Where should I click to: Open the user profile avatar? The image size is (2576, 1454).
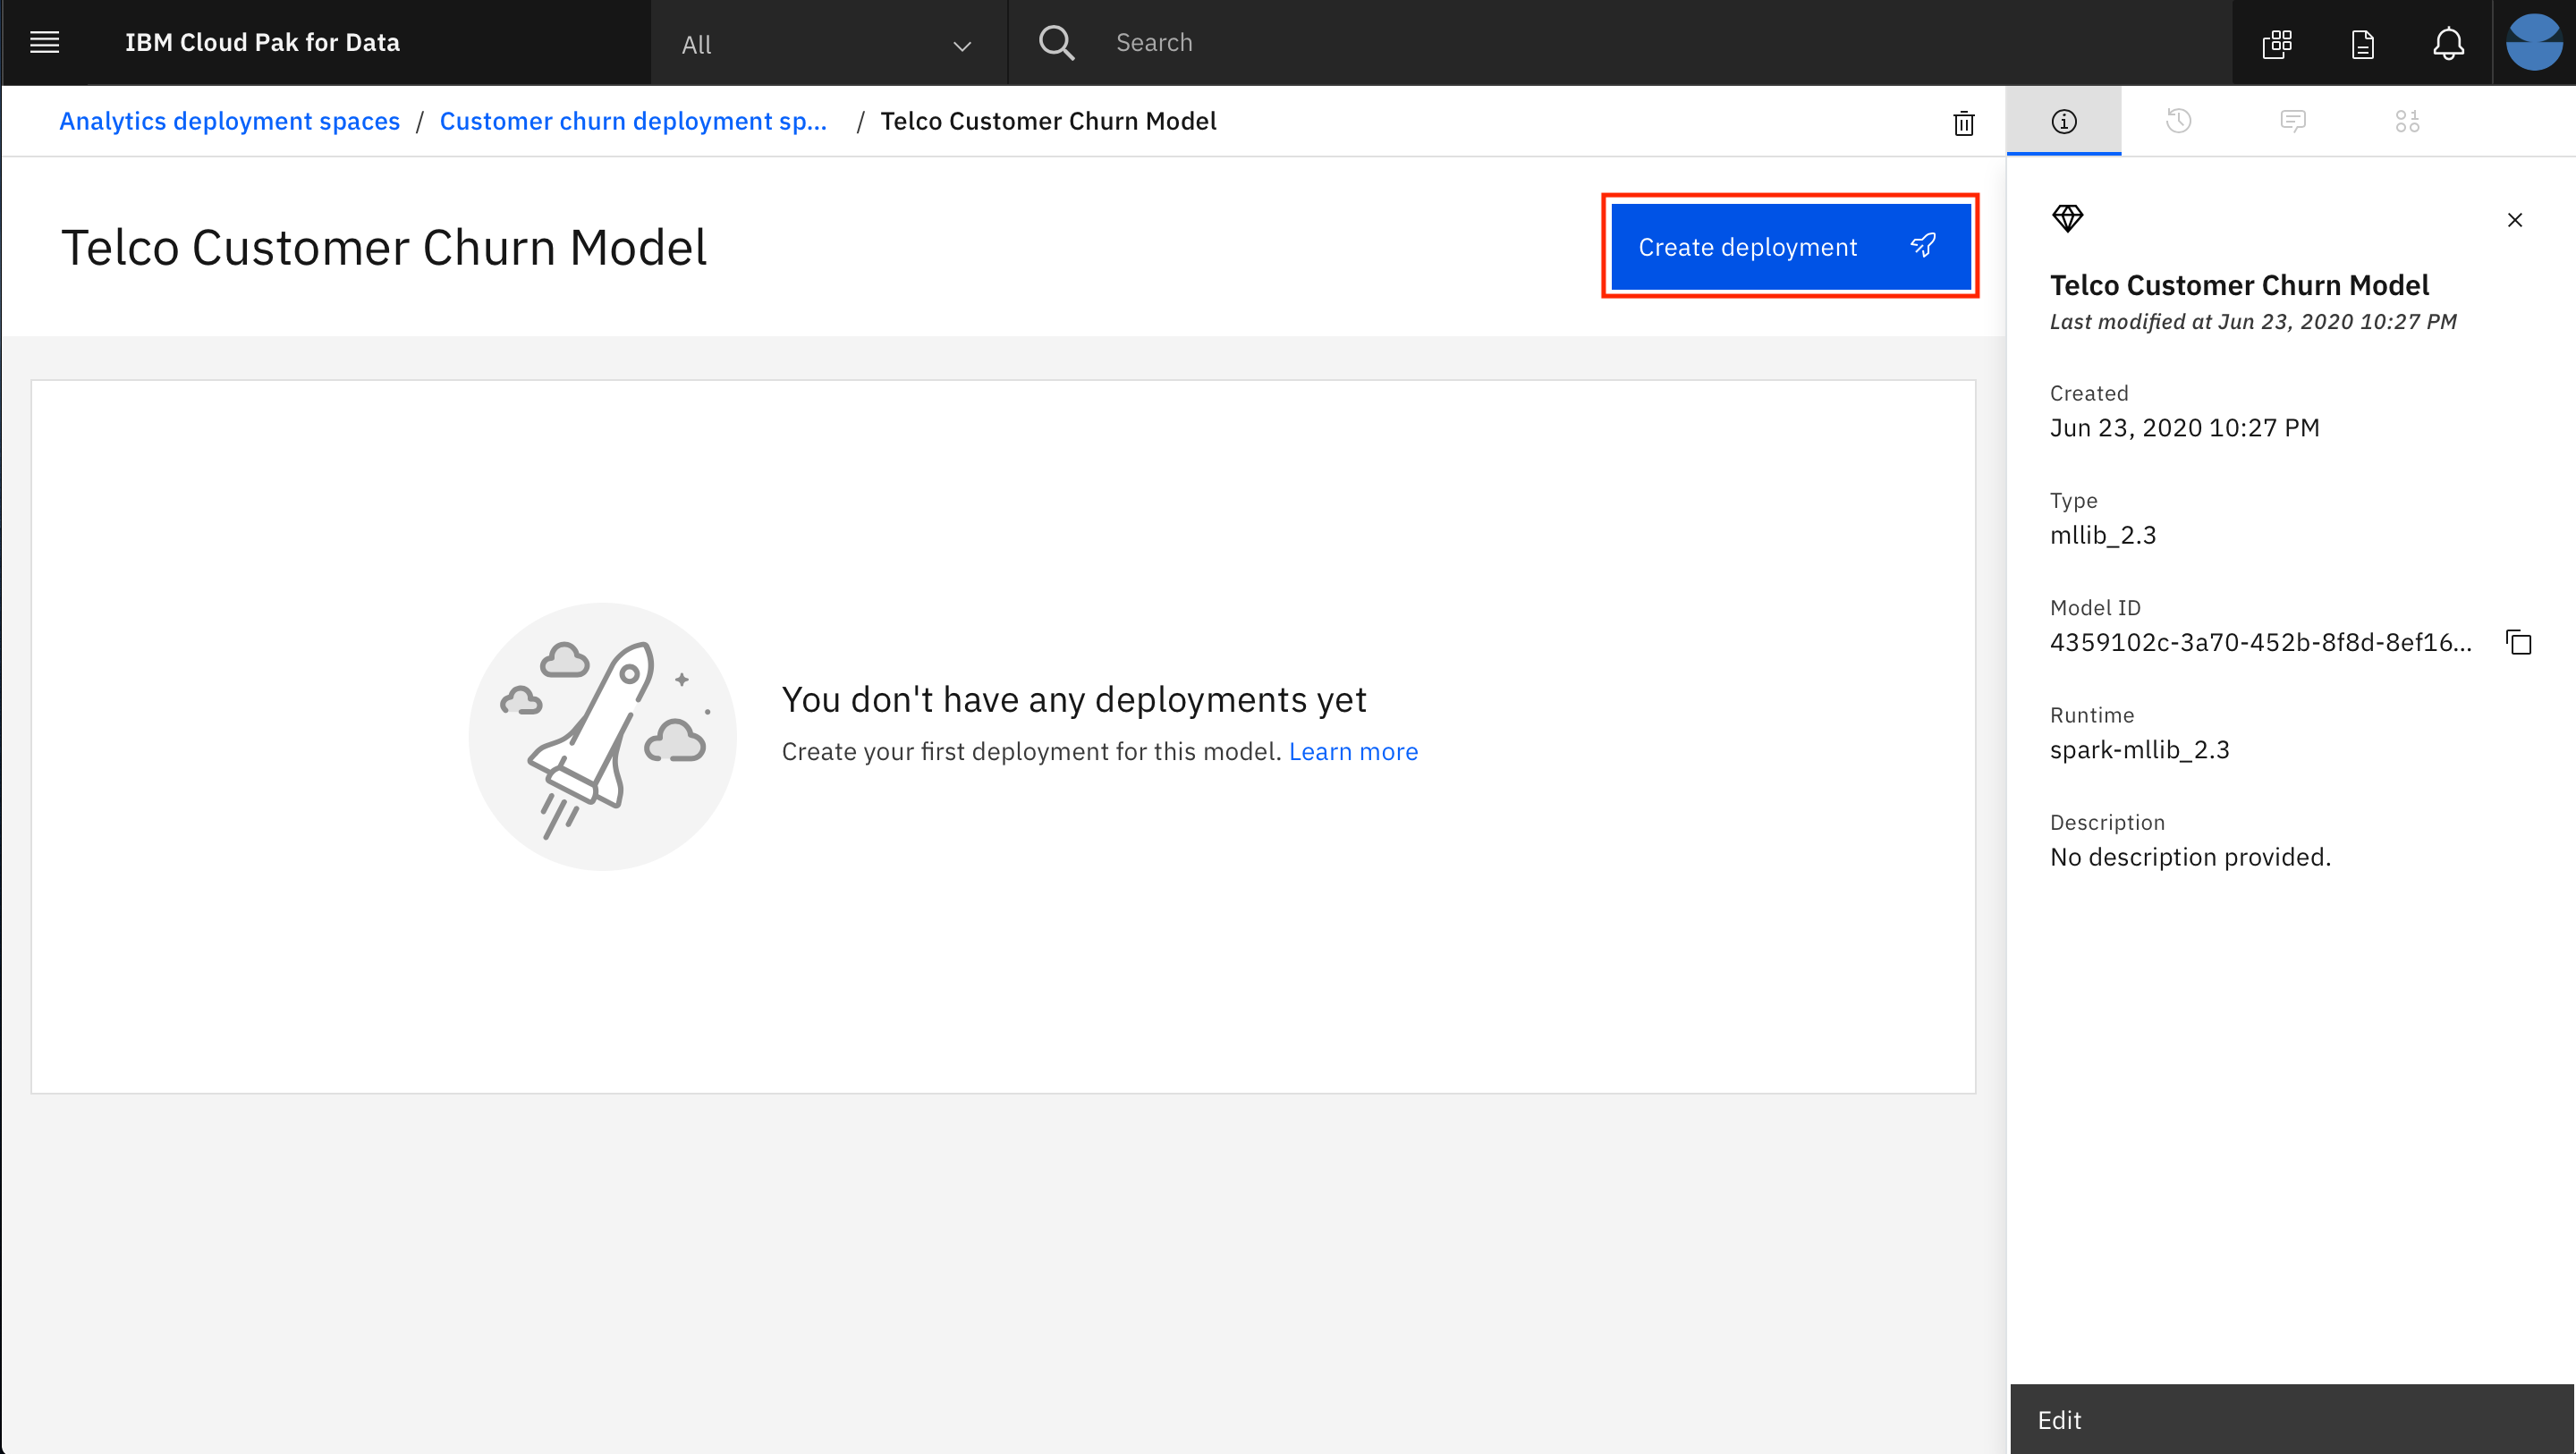pos(2533,43)
